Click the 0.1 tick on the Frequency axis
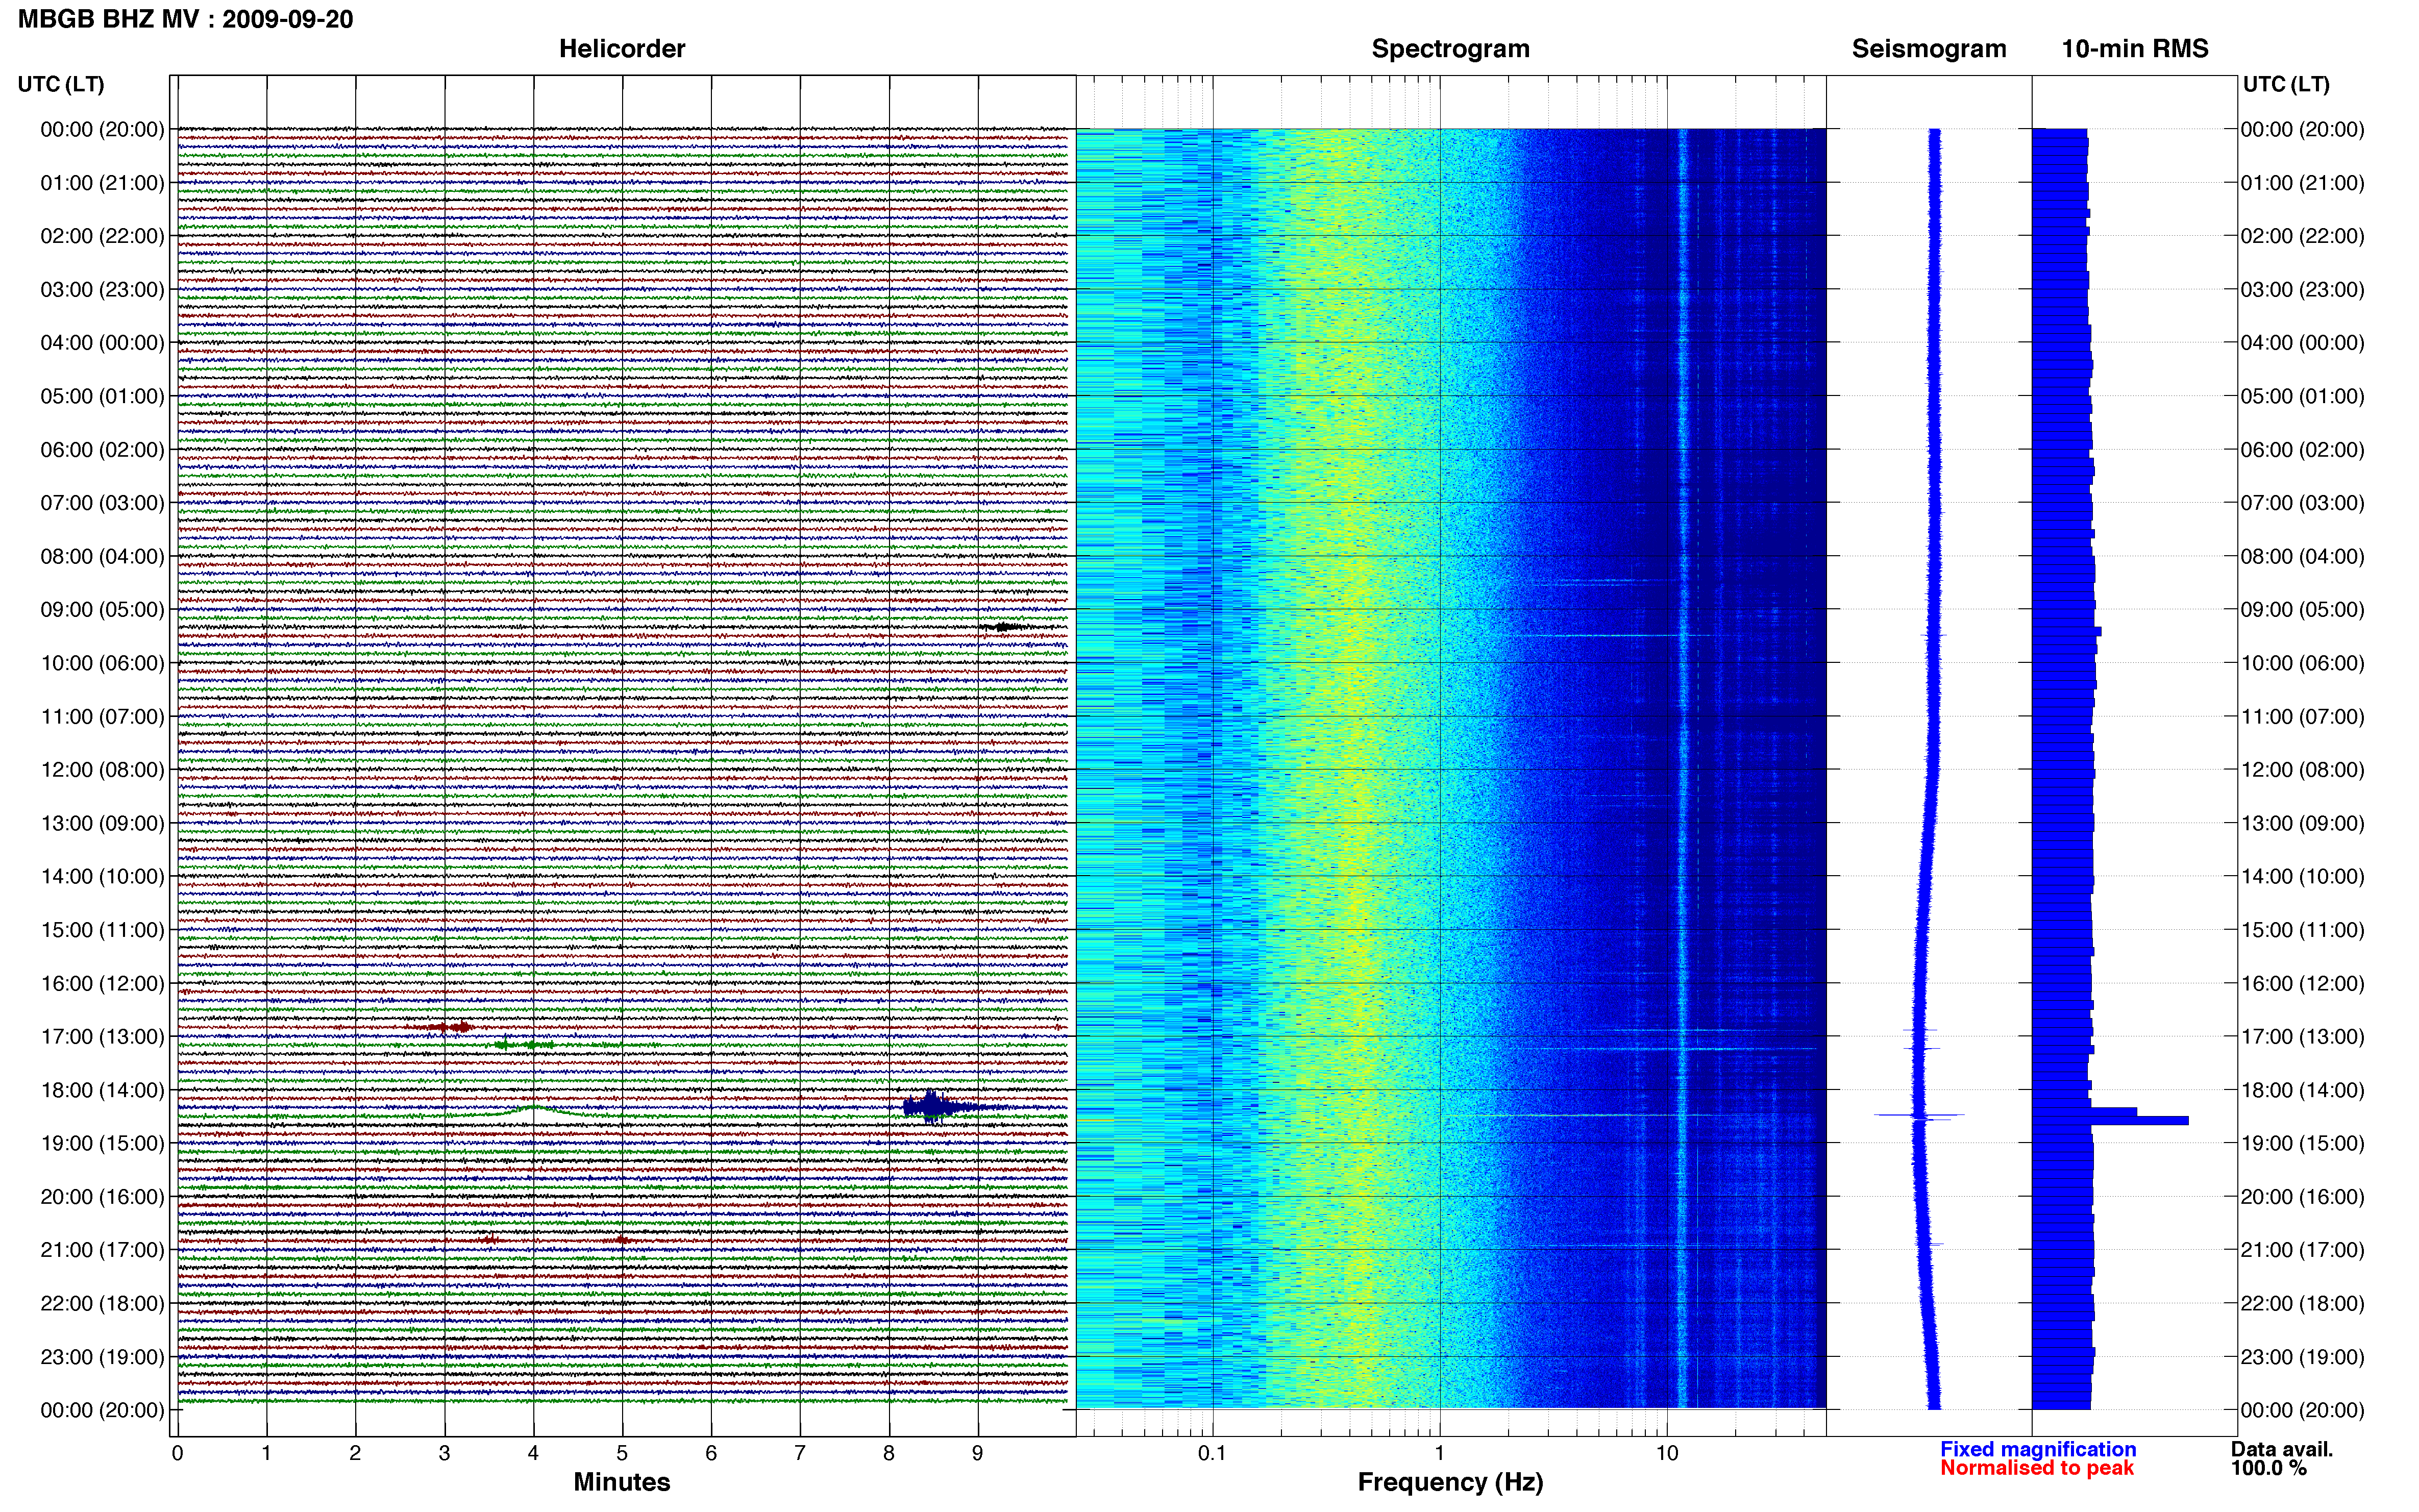 tap(1212, 1454)
